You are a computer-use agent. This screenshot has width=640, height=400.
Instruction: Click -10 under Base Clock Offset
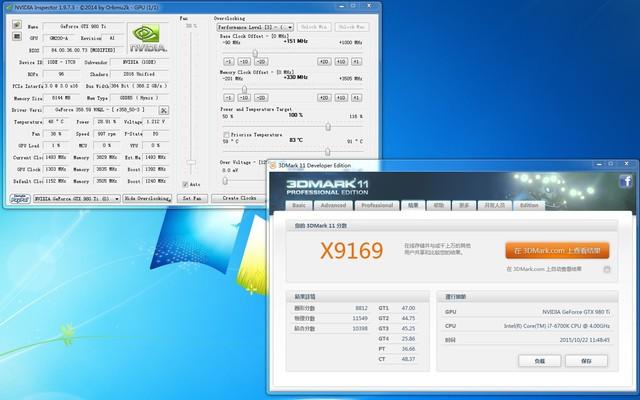244,62
